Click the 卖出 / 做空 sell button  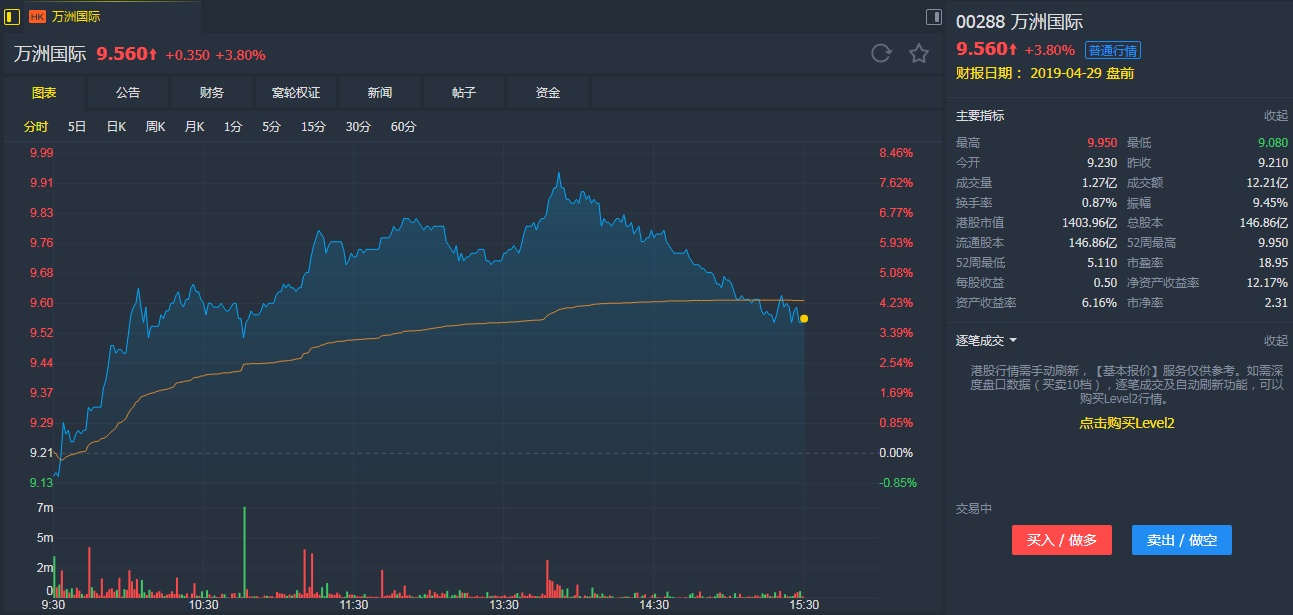click(x=1182, y=540)
